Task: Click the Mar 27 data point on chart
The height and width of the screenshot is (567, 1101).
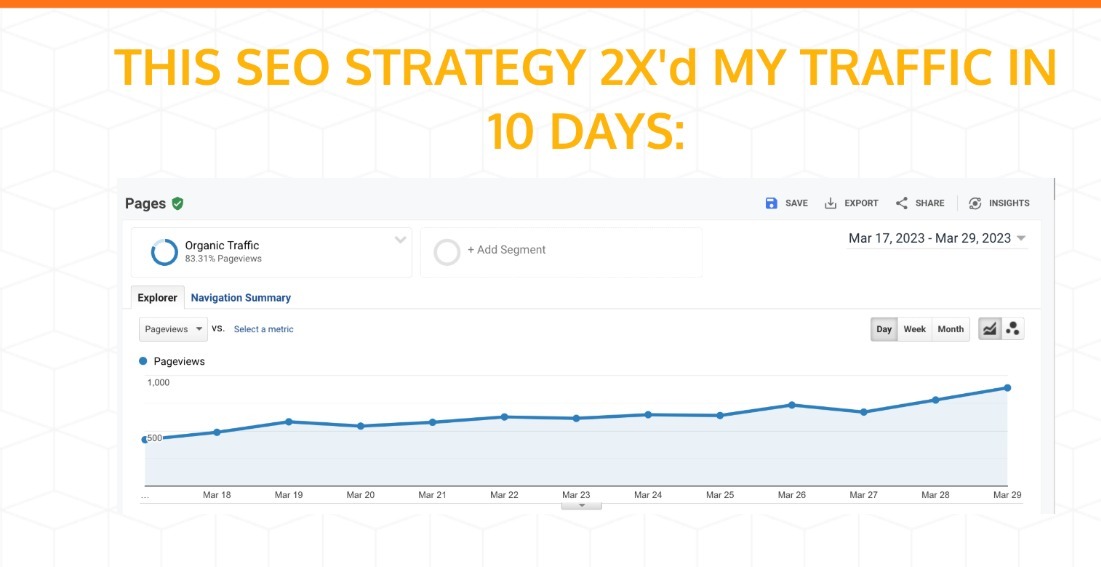Action: point(864,412)
